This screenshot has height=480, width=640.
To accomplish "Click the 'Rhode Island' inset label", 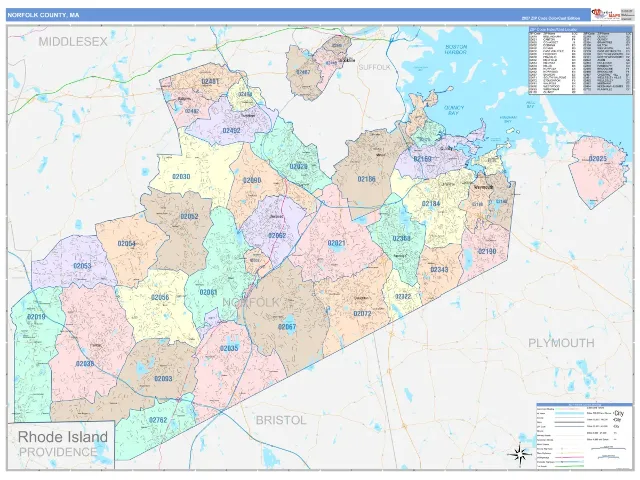I will (x=63, y=437).
